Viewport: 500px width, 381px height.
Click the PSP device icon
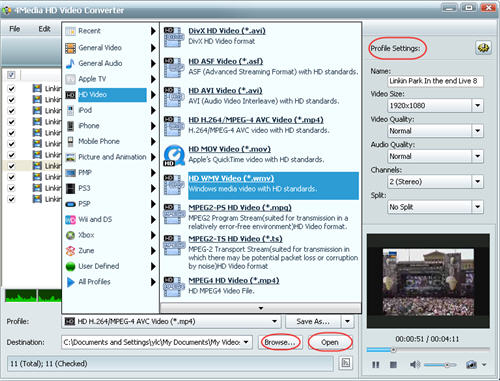(70, 204)
